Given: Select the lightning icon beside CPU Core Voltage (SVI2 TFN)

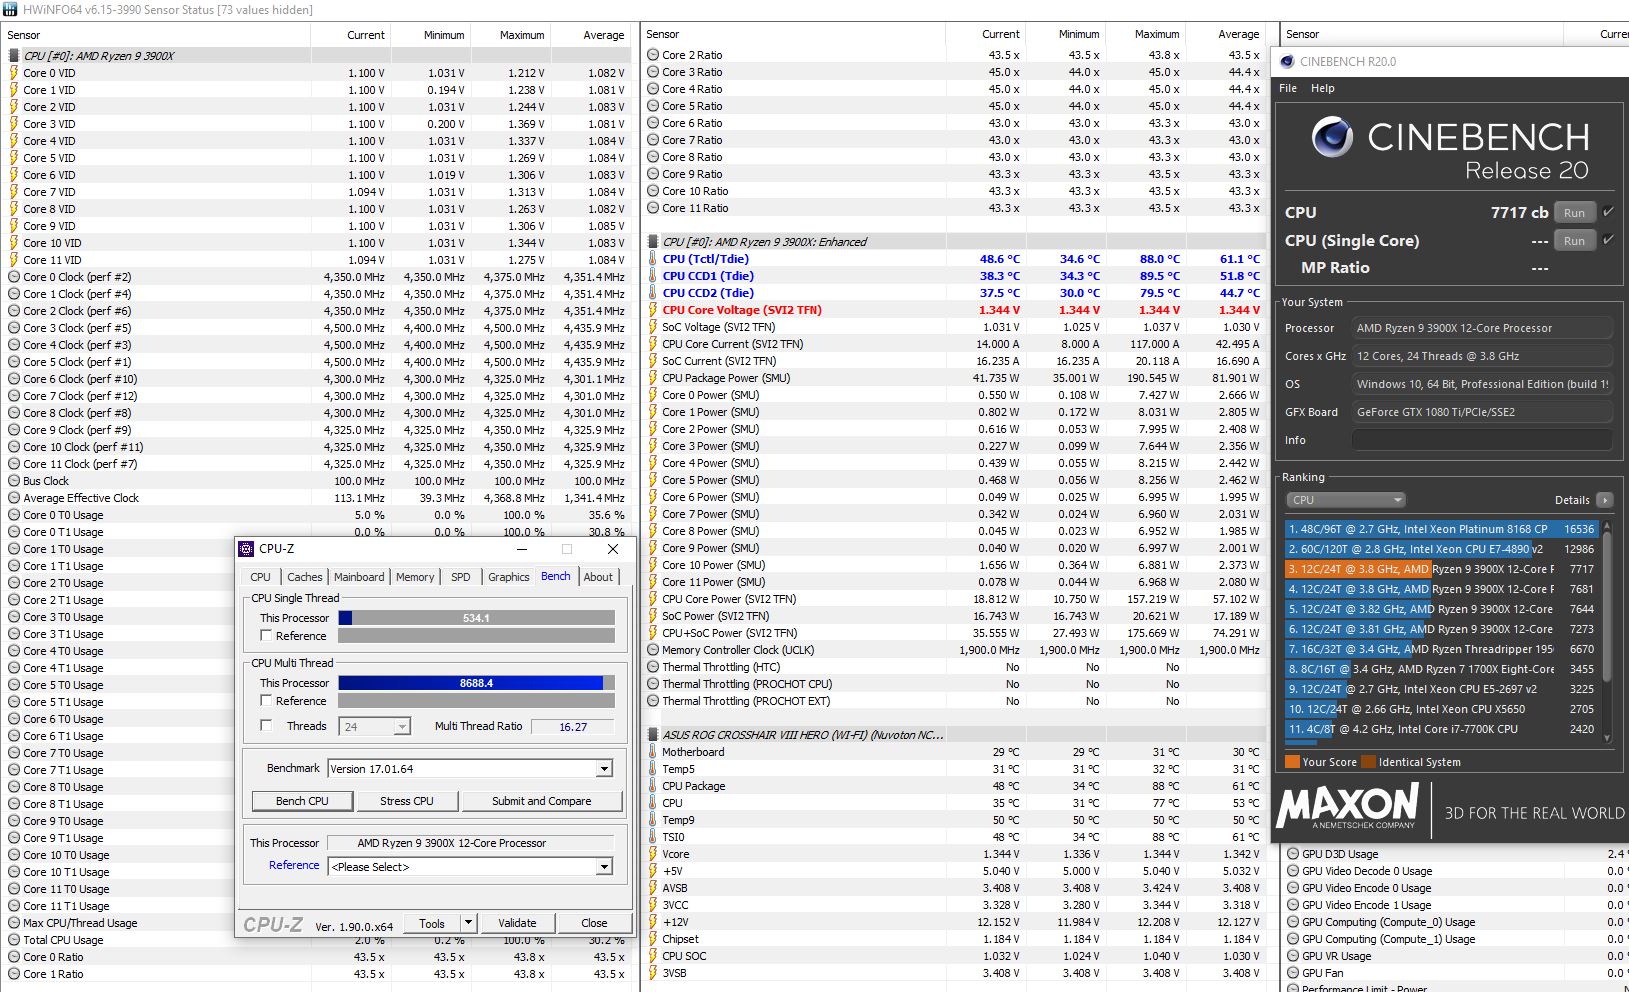Looking at the screenshot, I should pos(653,310).
